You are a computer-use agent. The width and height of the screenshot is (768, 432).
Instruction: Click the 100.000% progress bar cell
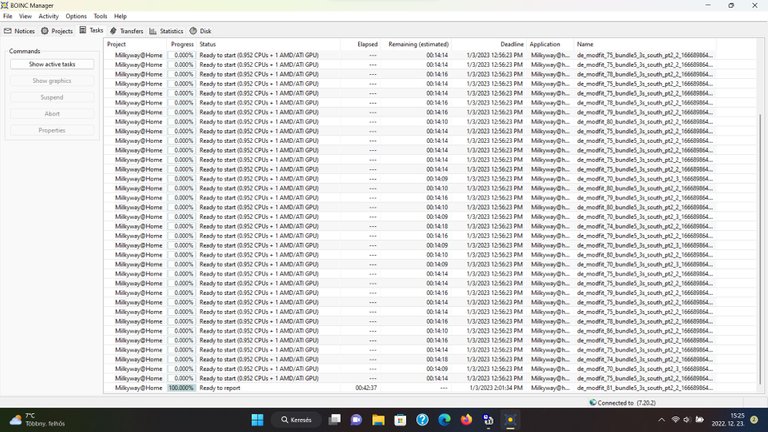[182, 388]
